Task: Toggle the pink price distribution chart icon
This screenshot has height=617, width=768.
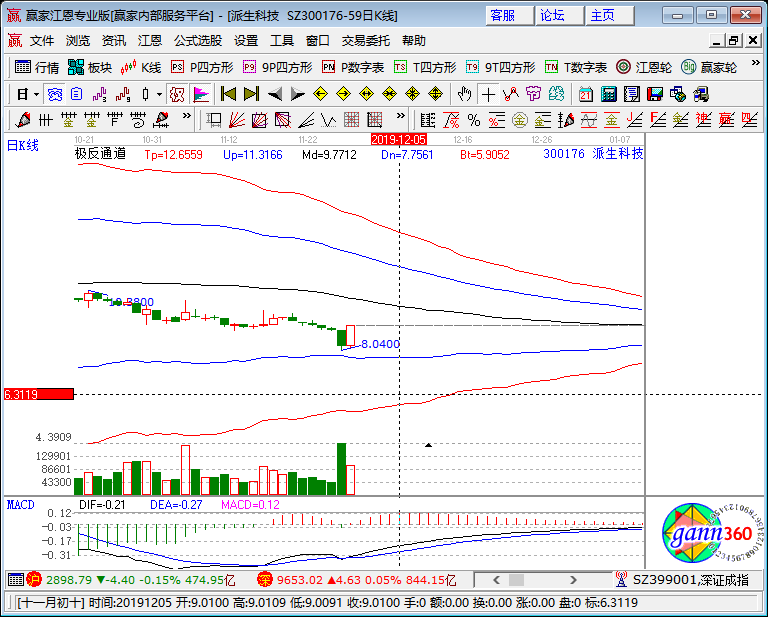Action: point(201,94)
